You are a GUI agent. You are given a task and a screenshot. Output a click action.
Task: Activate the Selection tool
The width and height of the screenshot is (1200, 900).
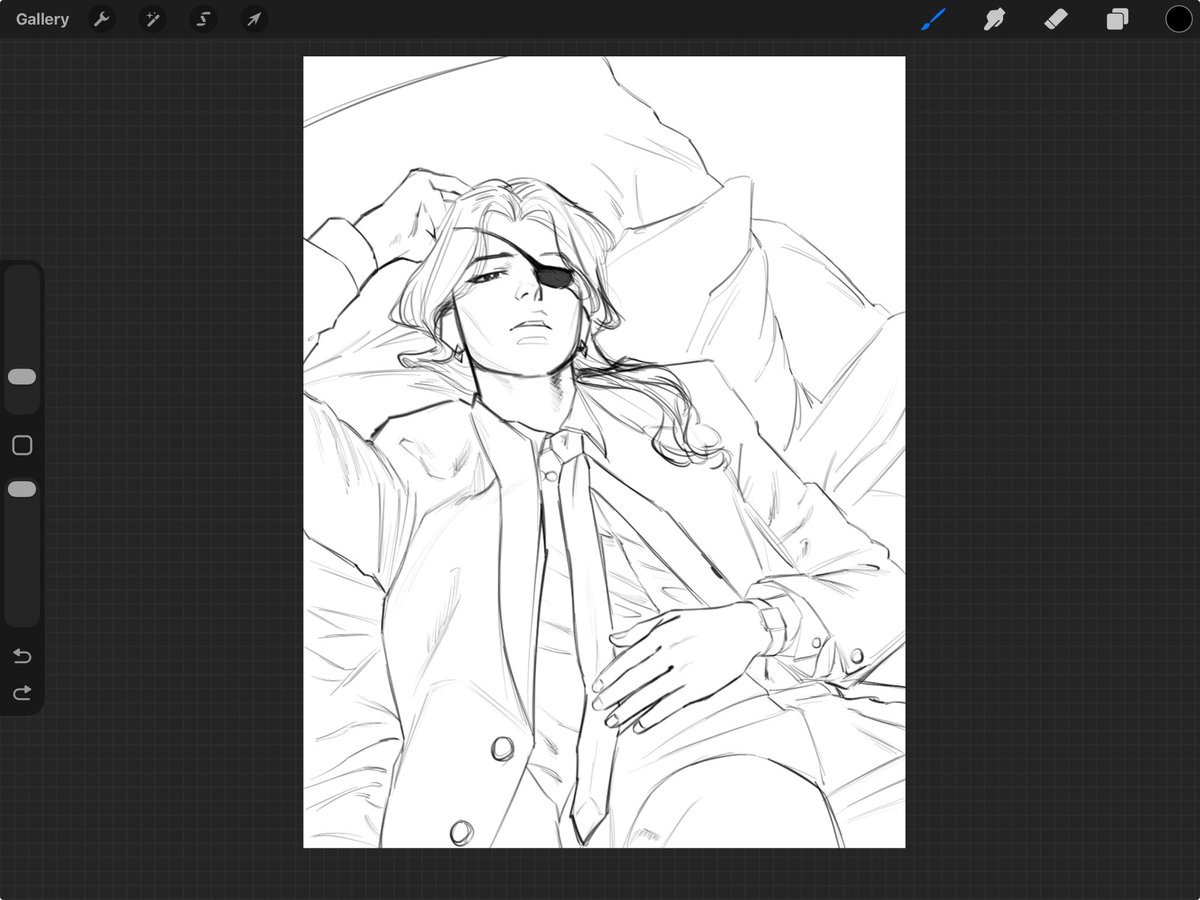(203, 19)
